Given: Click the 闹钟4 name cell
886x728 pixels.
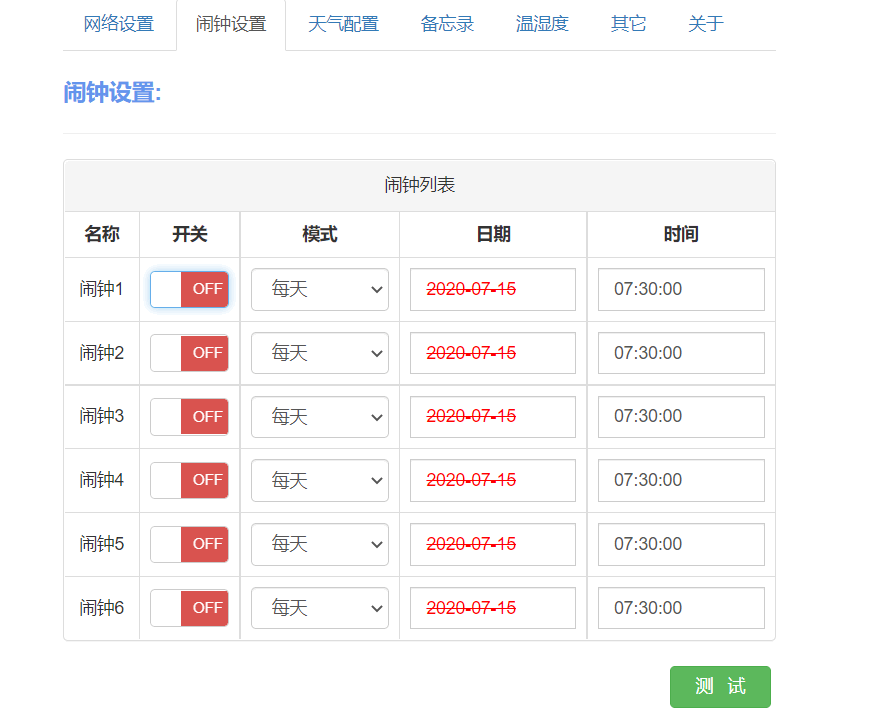Looking at the screenshot, I should (x=102, y=480).
